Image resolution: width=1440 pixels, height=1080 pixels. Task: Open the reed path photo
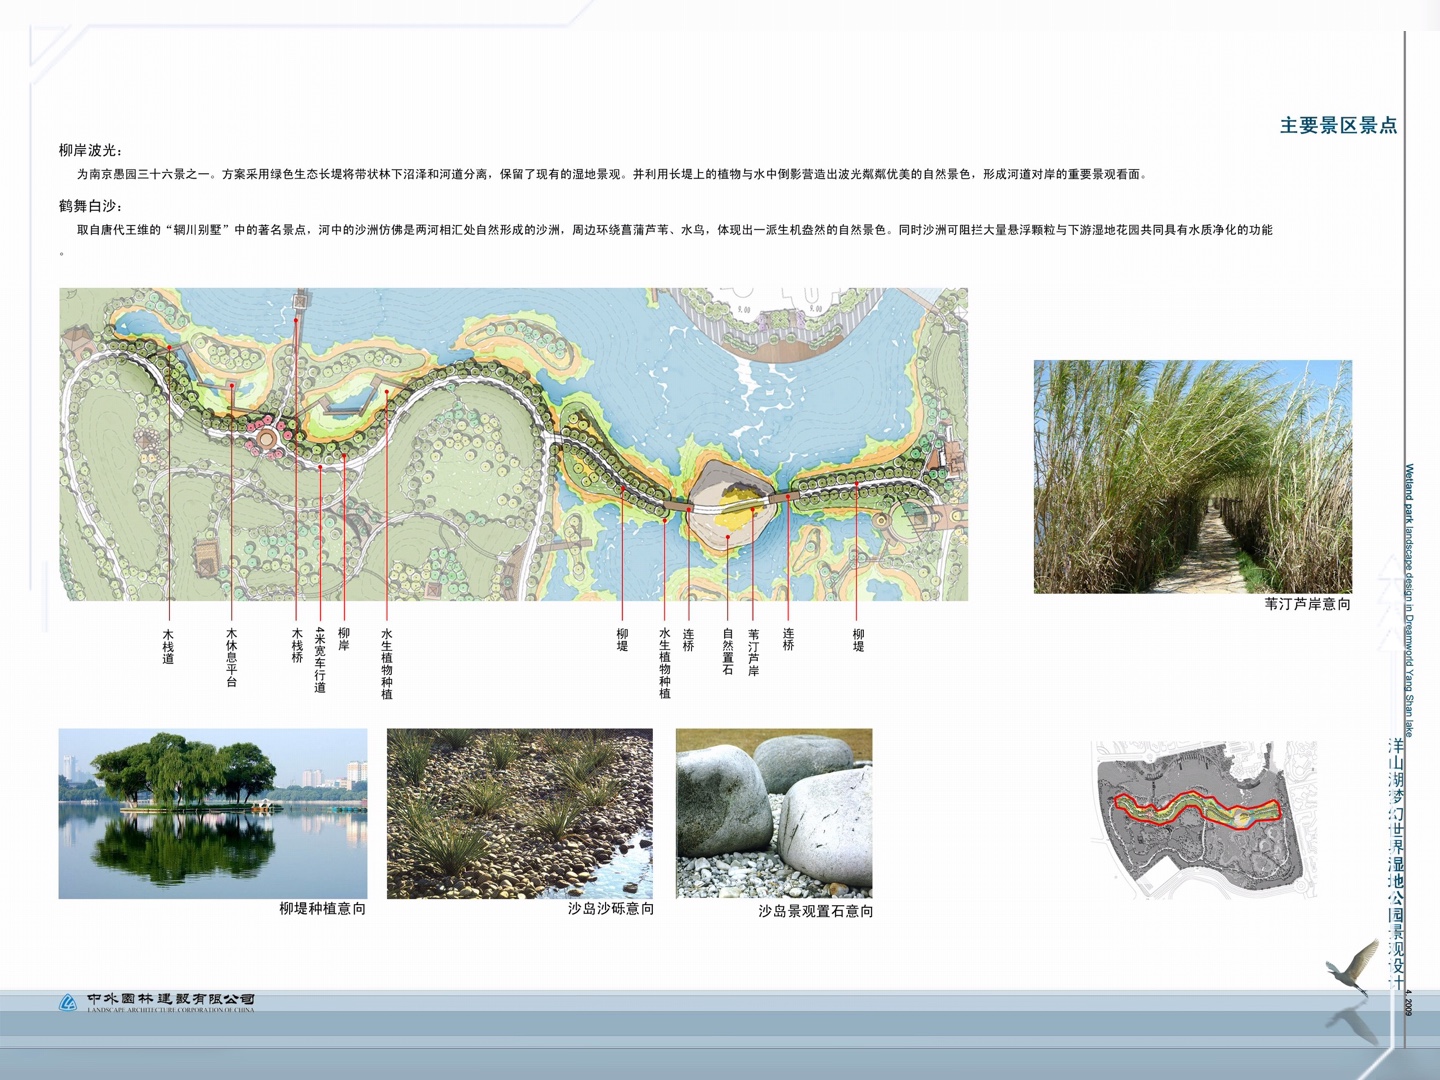1193,477
